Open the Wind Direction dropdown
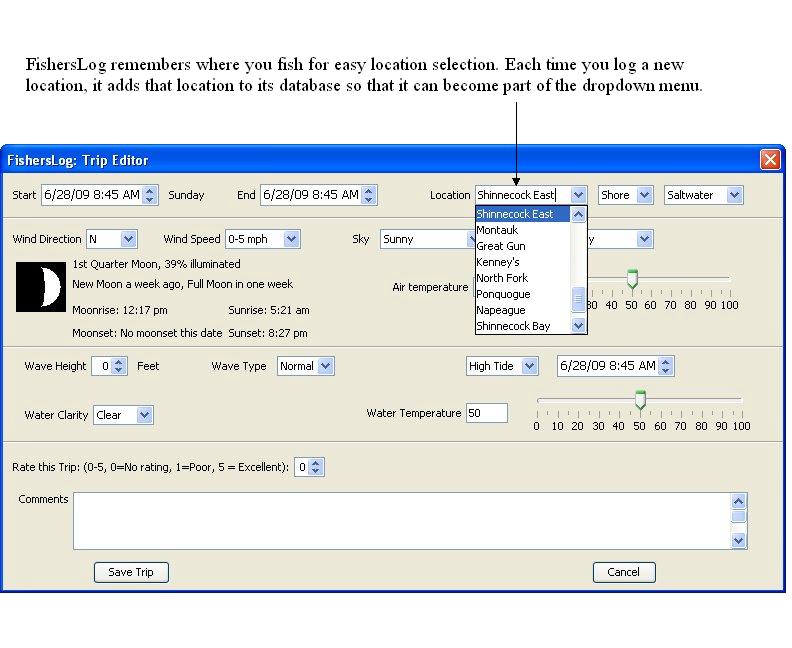 click(128, 239)
